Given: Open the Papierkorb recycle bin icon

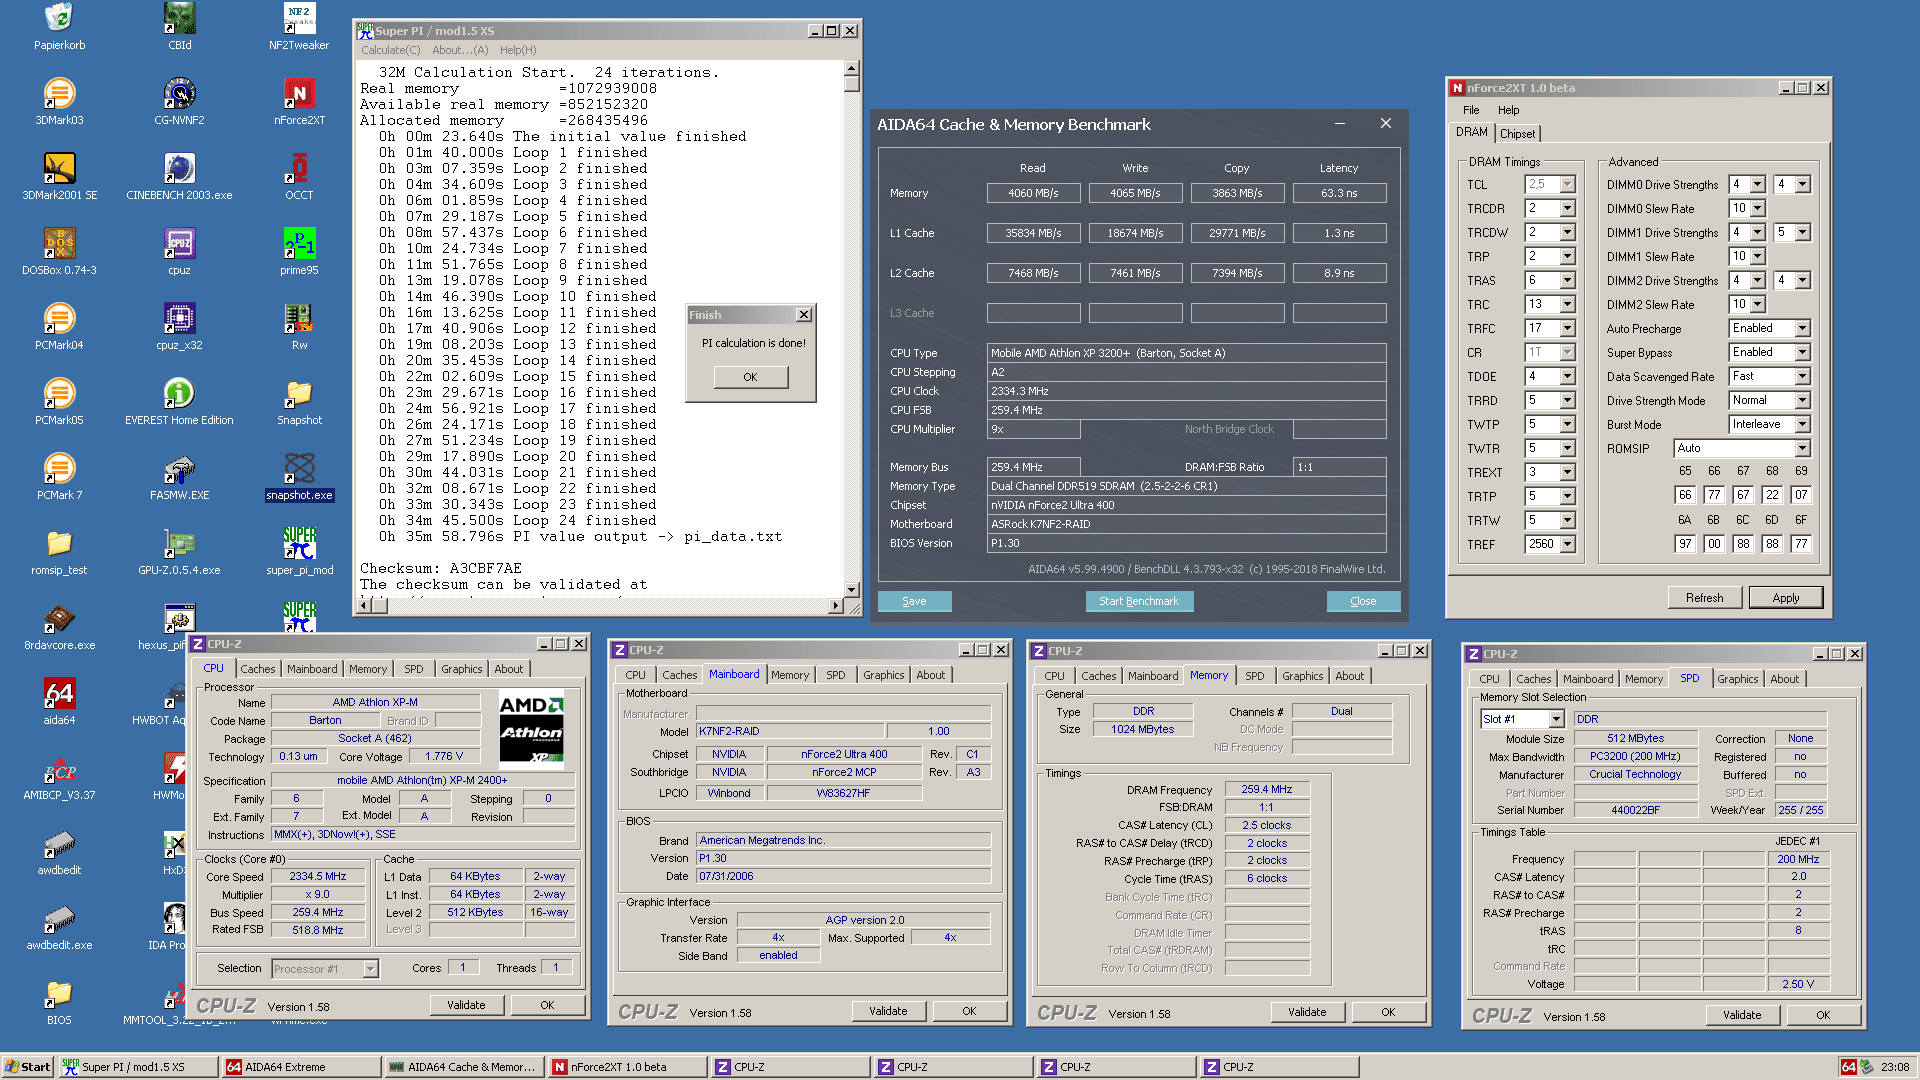Looking at the screenshot, I should [x=59, y=27].
